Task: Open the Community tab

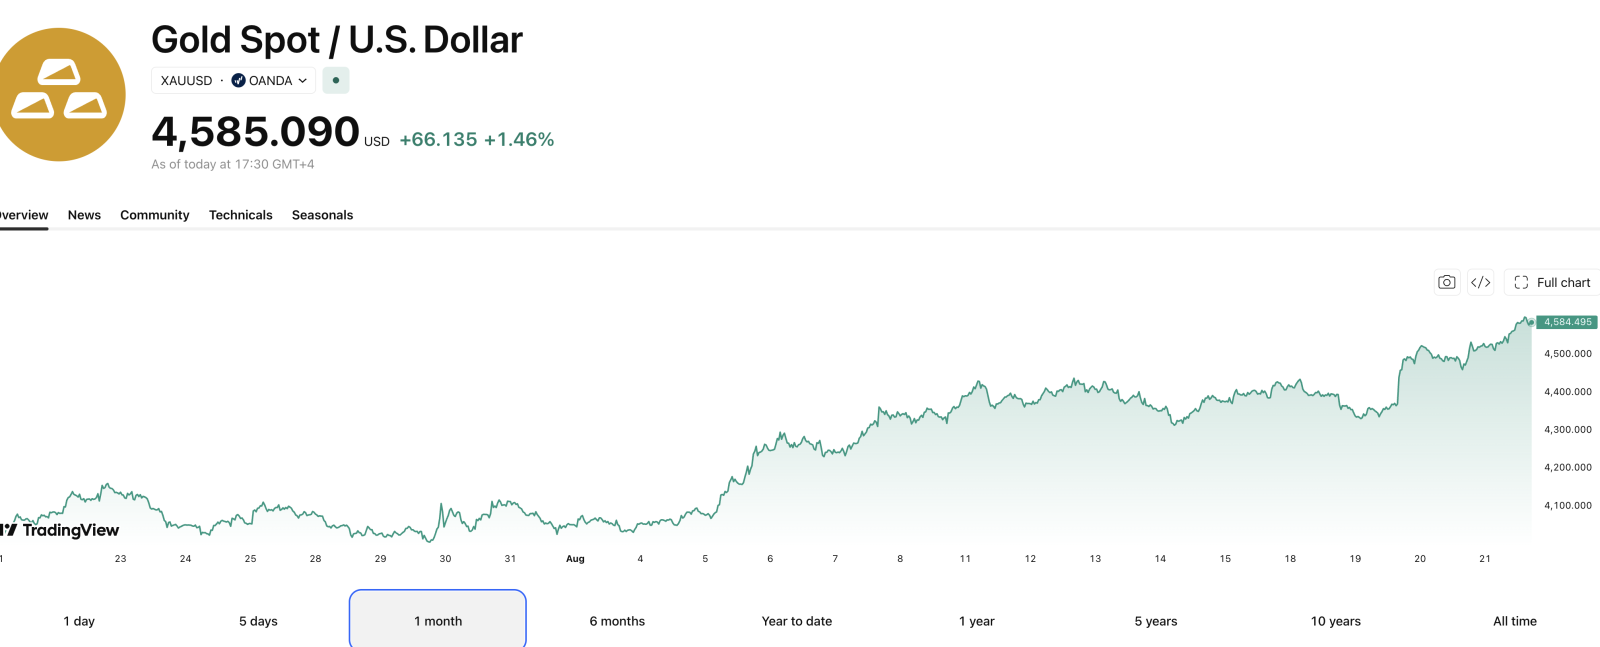Action: pos(155,215)
